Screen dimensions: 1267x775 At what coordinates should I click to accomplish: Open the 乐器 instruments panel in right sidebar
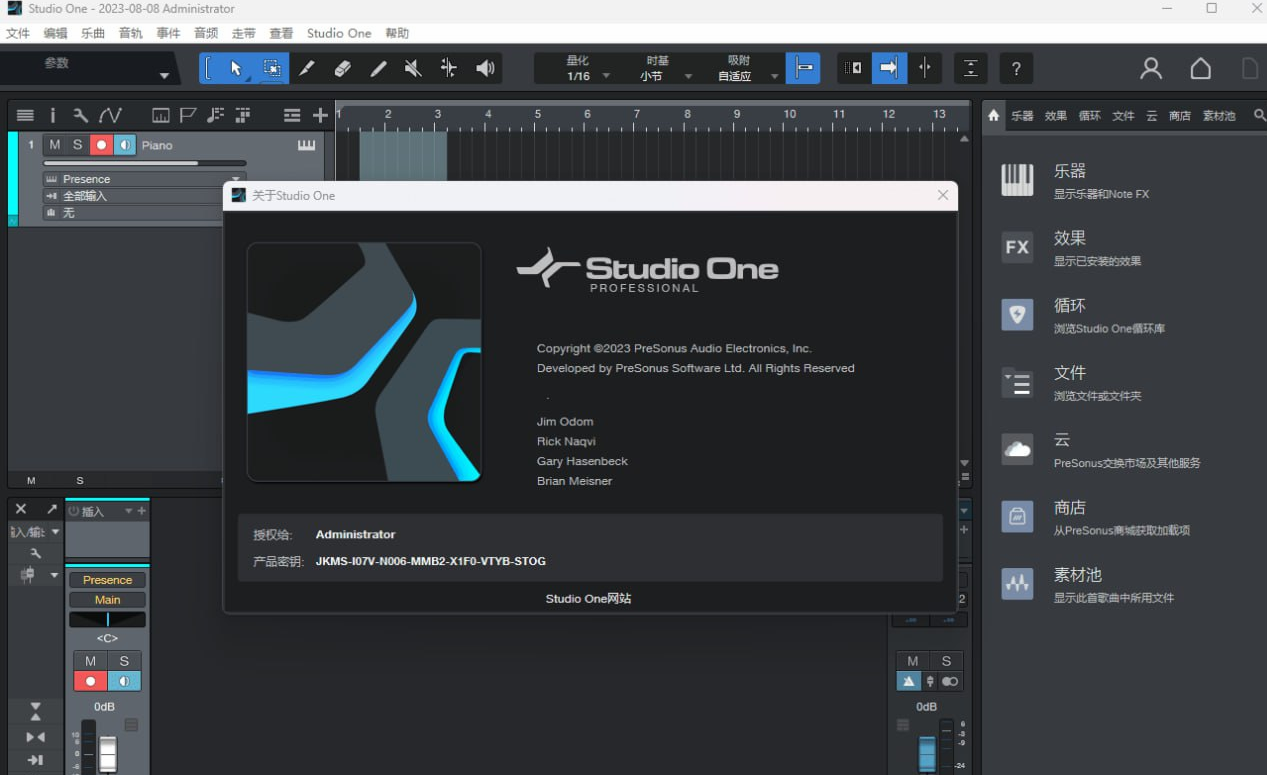1069,170
